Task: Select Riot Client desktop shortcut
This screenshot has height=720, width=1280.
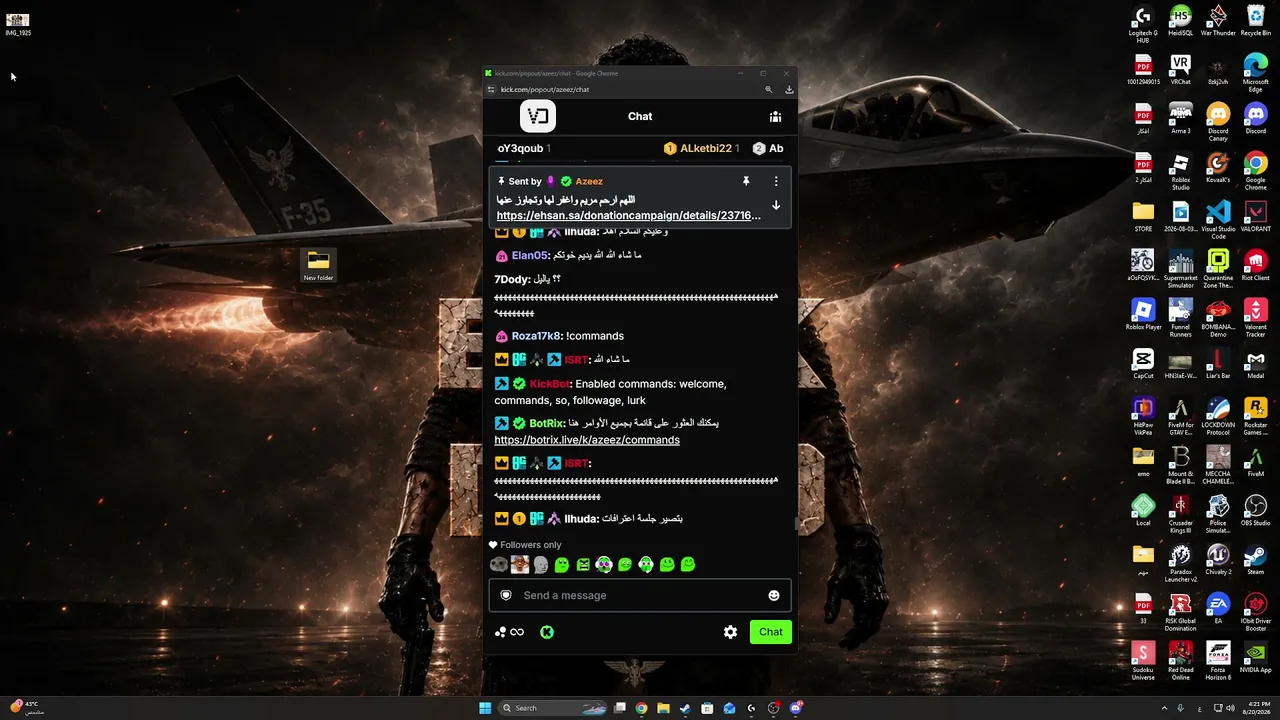Action: pos(1256,265)
